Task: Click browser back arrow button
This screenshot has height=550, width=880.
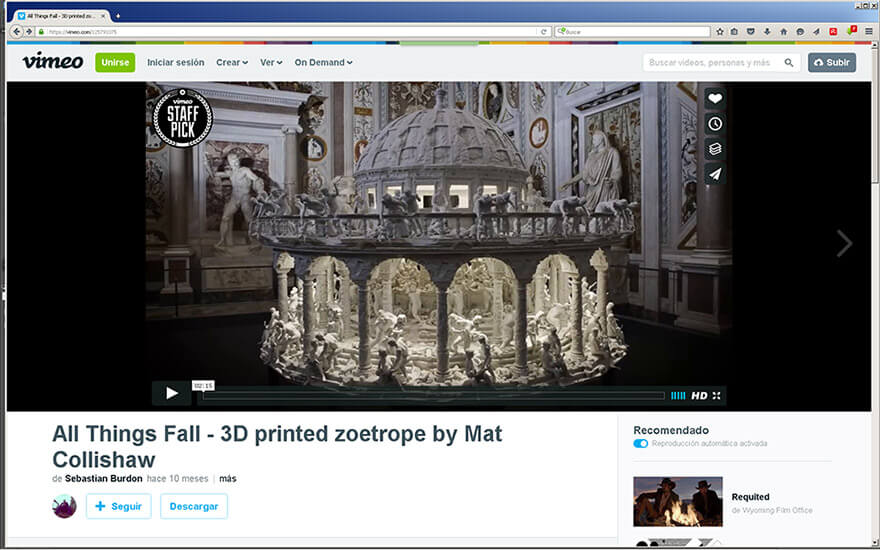Action: (x=16, y=31)
